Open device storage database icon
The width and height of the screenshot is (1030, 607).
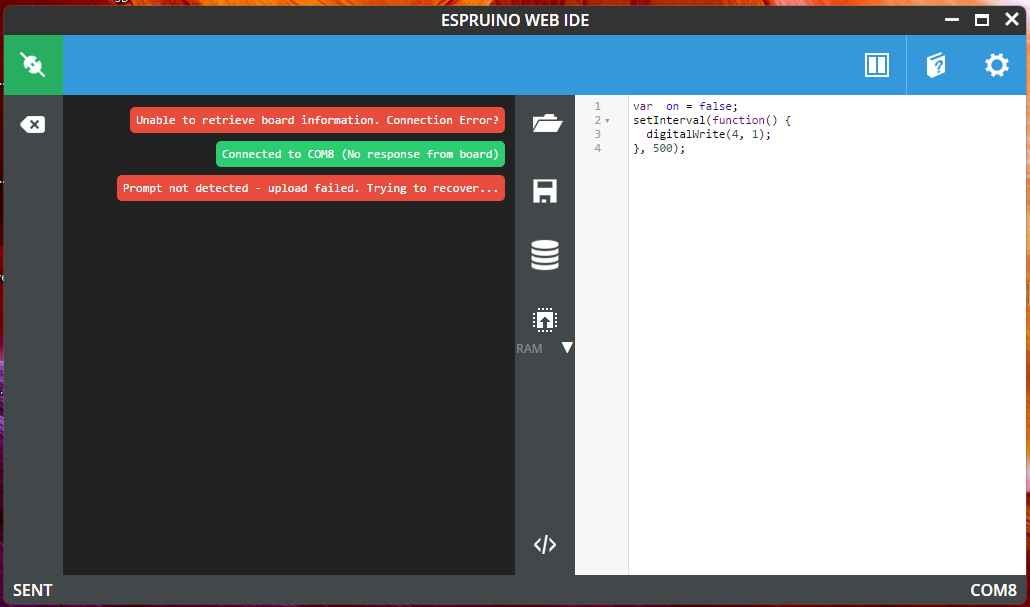[x=545, y=255]
